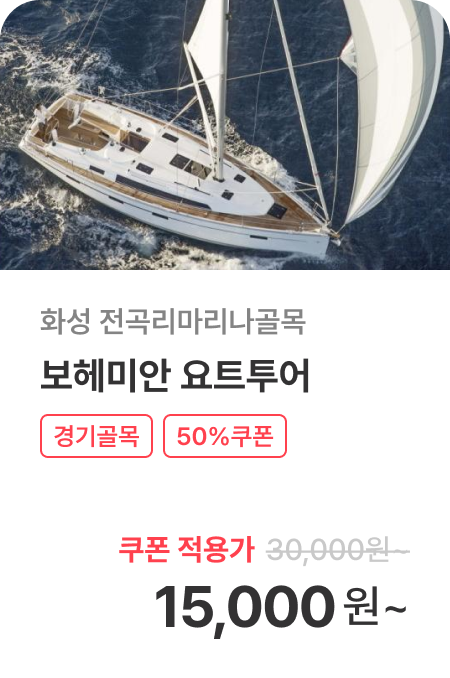
Task: Click the 화성 전곡리마리나골목 location text
Action: click(173, 321)
